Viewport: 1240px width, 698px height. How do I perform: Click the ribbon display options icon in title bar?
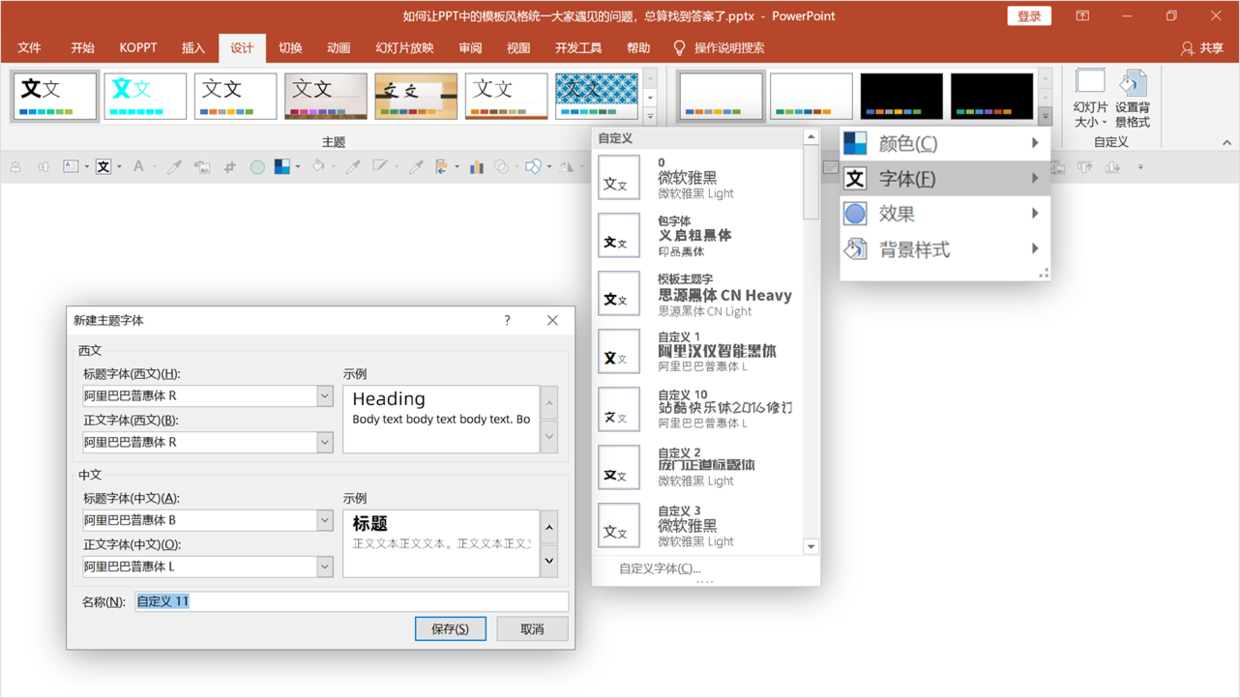pos(1083,16)
